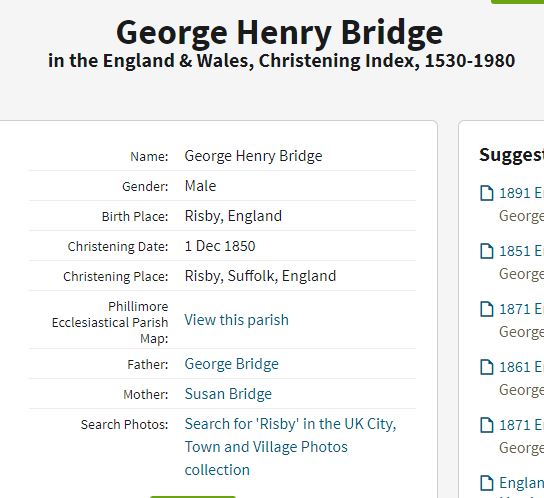Click the document icon beside 1861 record
Viewport: 544px width, 498px height.
486,367
